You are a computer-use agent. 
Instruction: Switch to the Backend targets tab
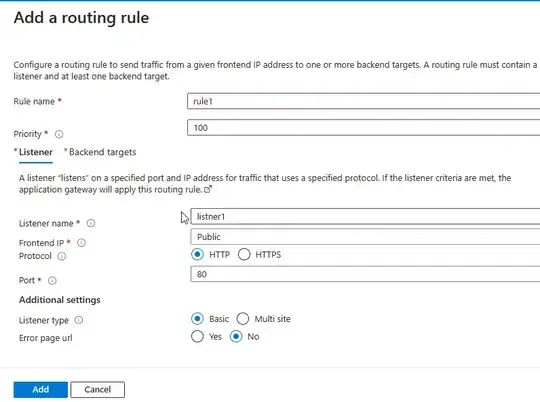100,152
